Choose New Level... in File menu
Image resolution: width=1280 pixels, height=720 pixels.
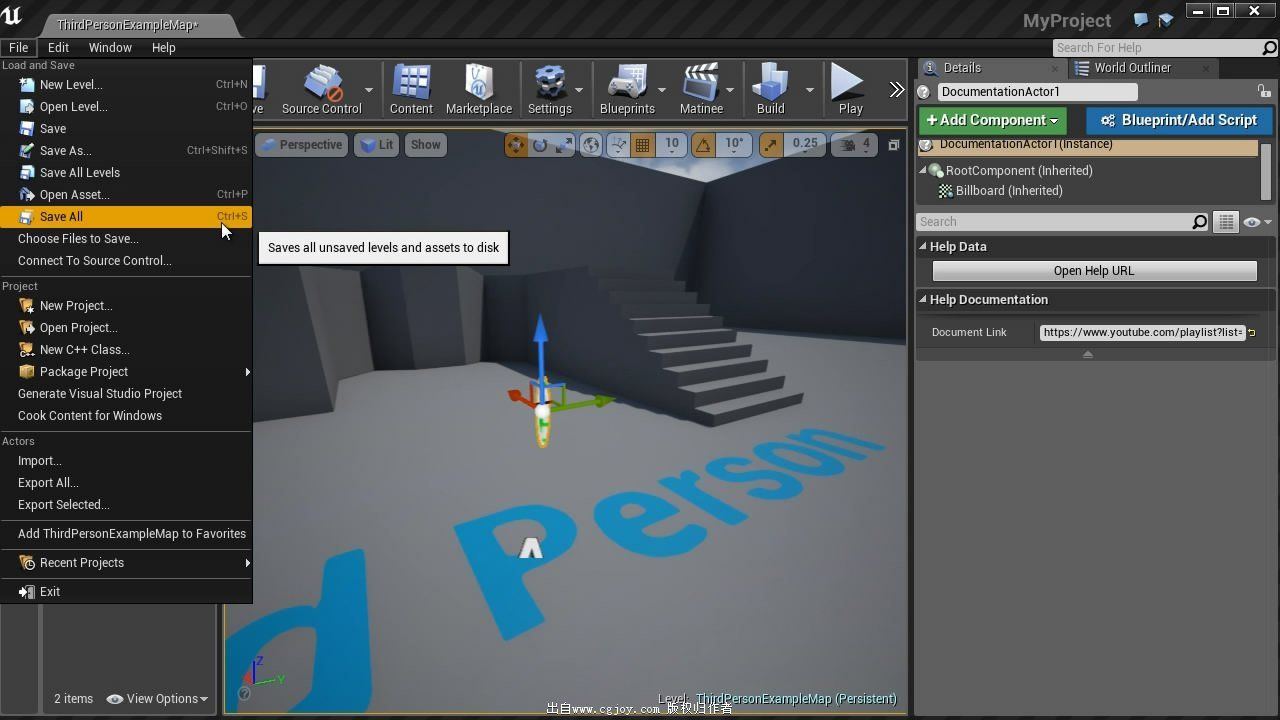click(x=126, y=85)
